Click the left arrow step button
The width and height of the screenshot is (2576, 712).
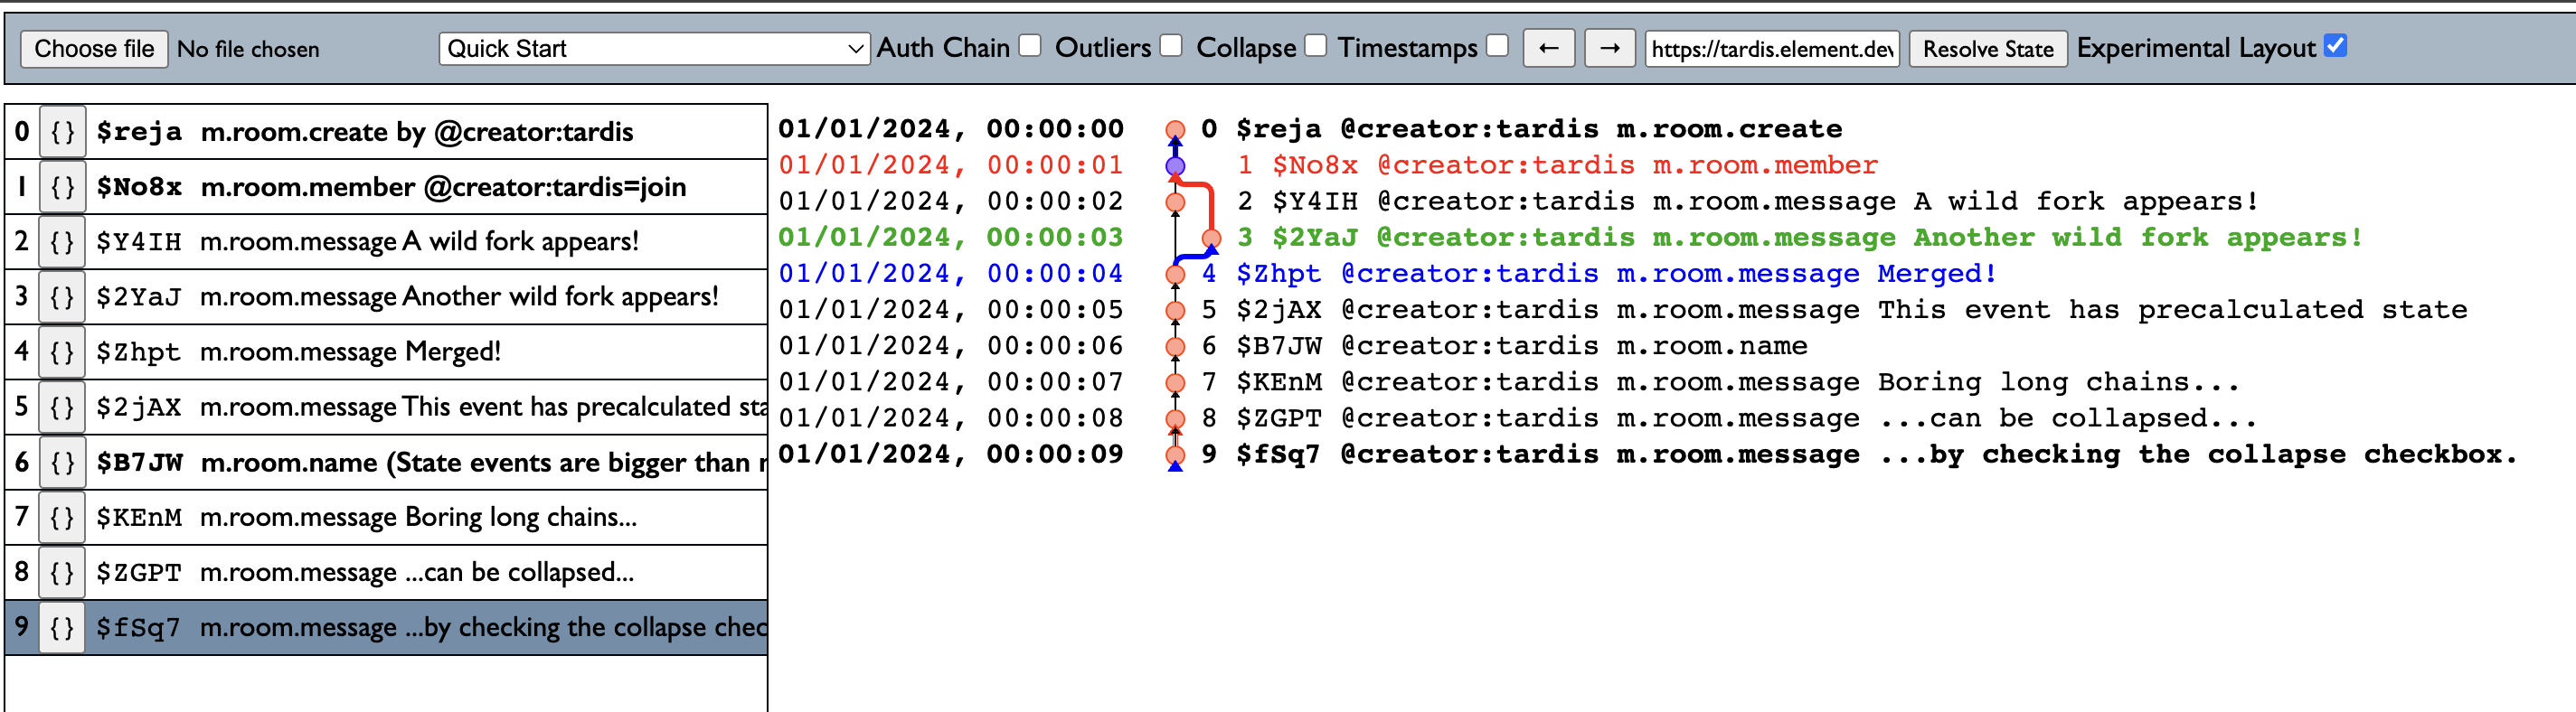[x=1548, y=48]
